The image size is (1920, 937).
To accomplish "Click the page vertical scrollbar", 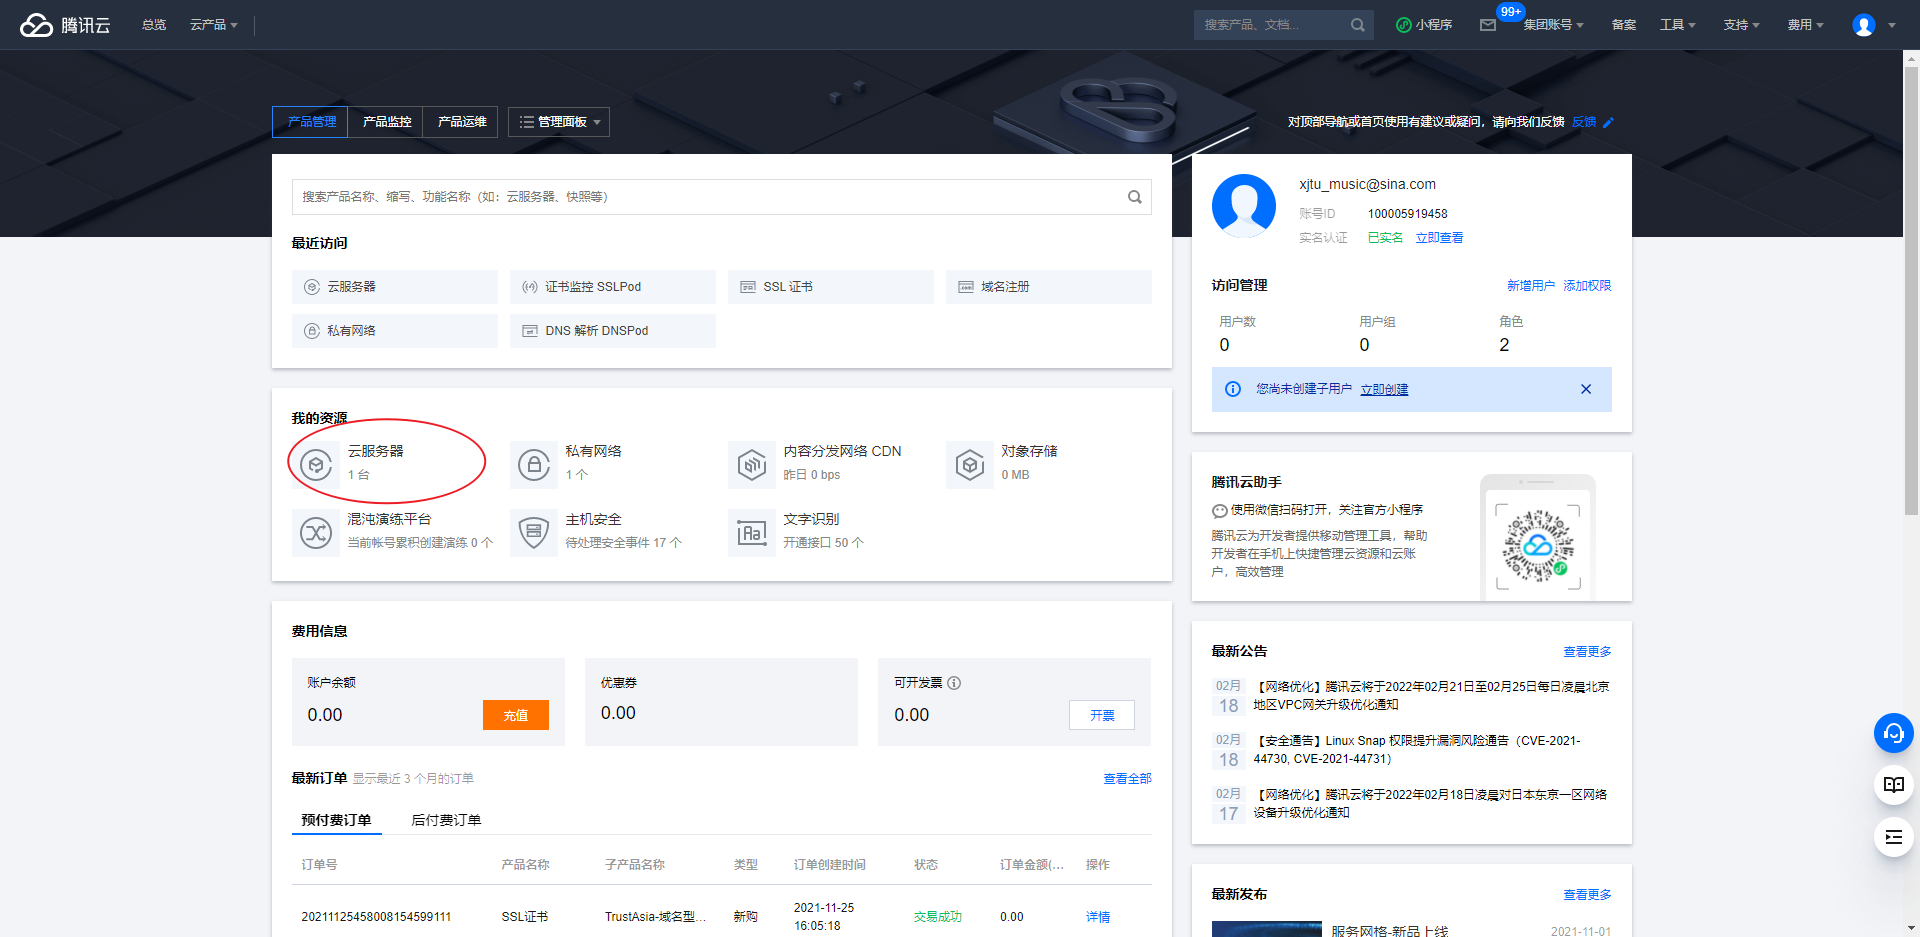I will [1911, 290].
